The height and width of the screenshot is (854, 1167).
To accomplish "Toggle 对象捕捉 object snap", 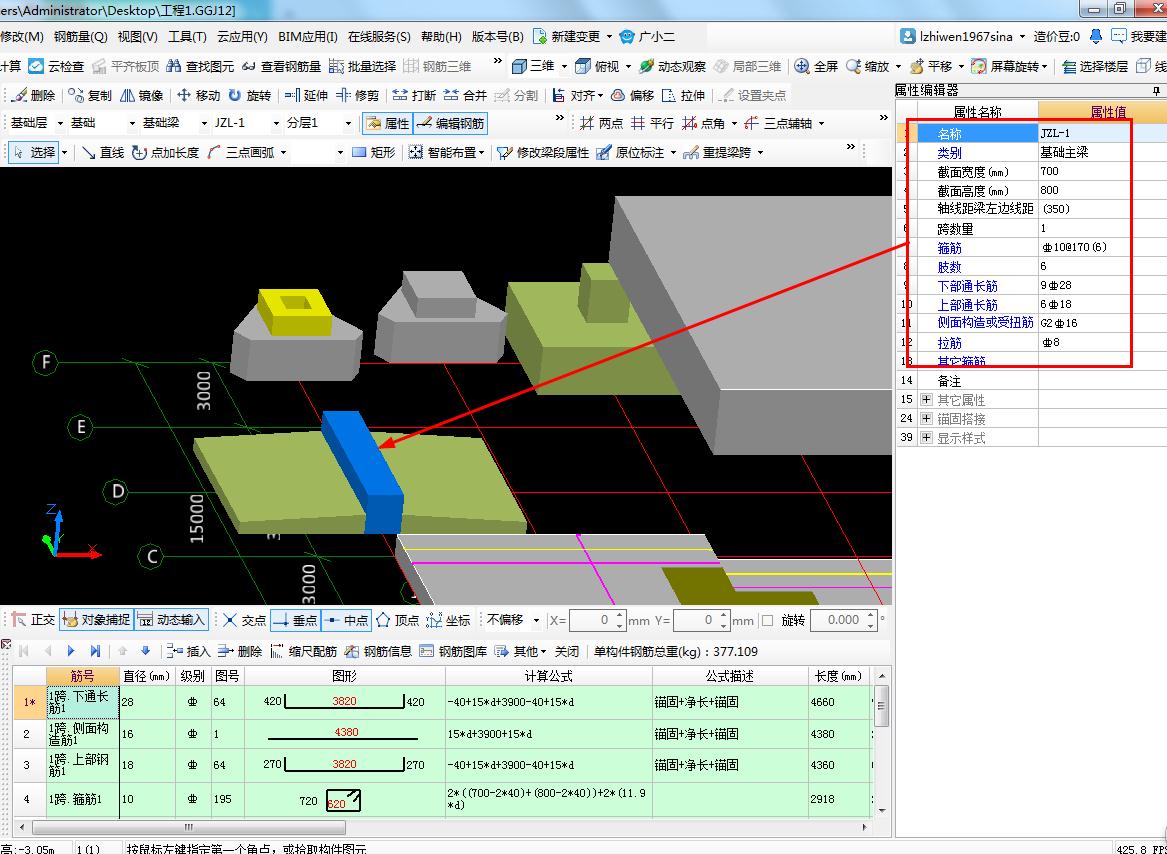I will pos(96,619).
